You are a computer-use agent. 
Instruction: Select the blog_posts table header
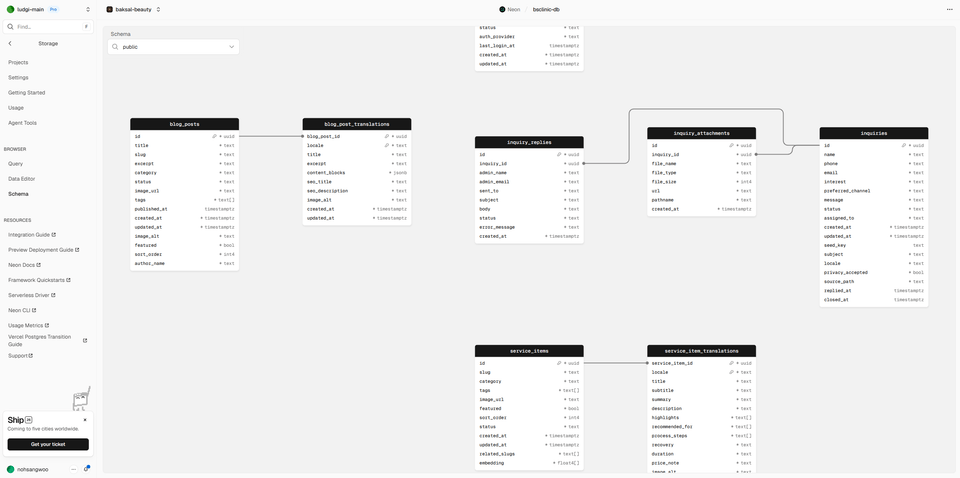pyautogui.click(x=184, y=124)
